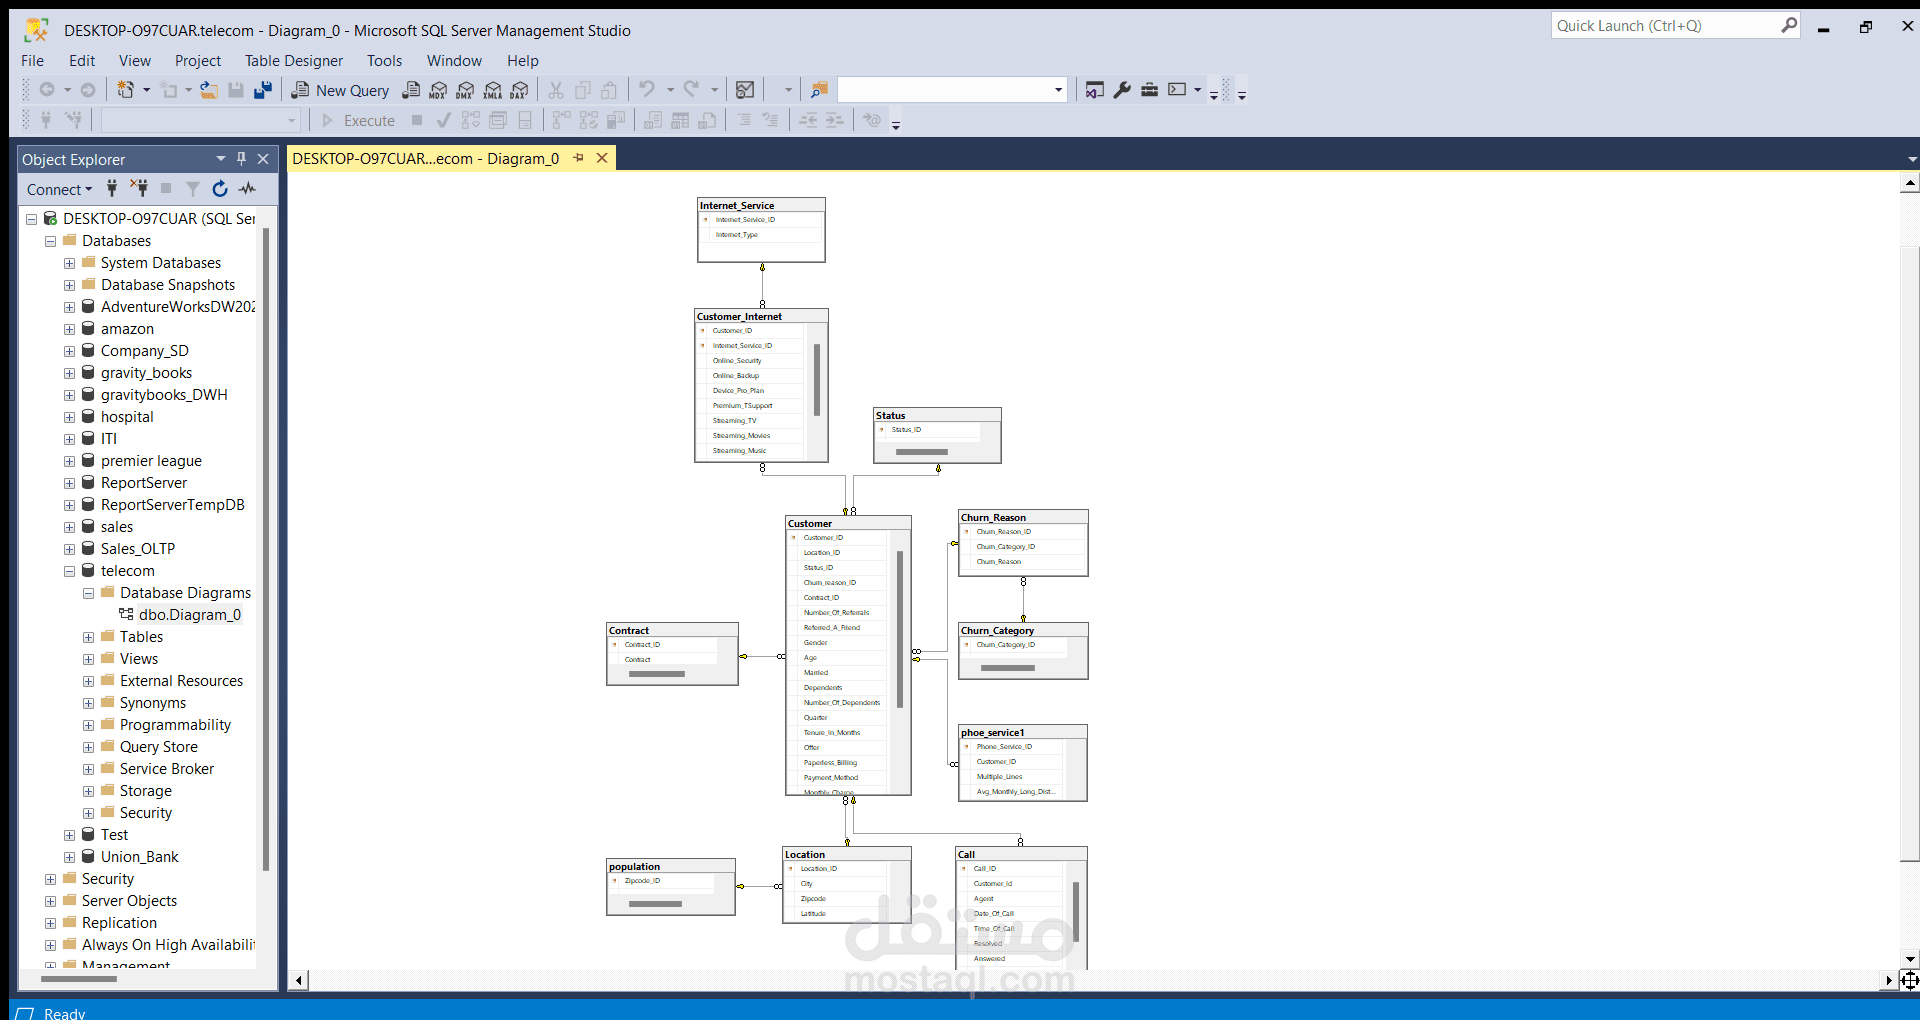1920x1020 pixels.
Task: Select the Views folder in telecom
Action: [x=139, y=659]
